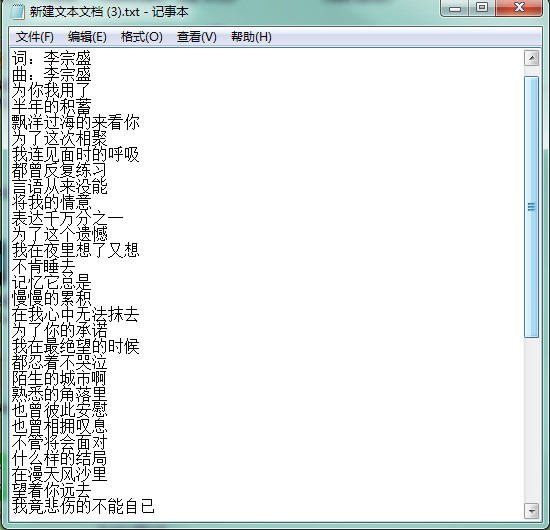Click the line 言语从来没能
The height and width of the screenshot is (530, 550).
pos(60,187)
